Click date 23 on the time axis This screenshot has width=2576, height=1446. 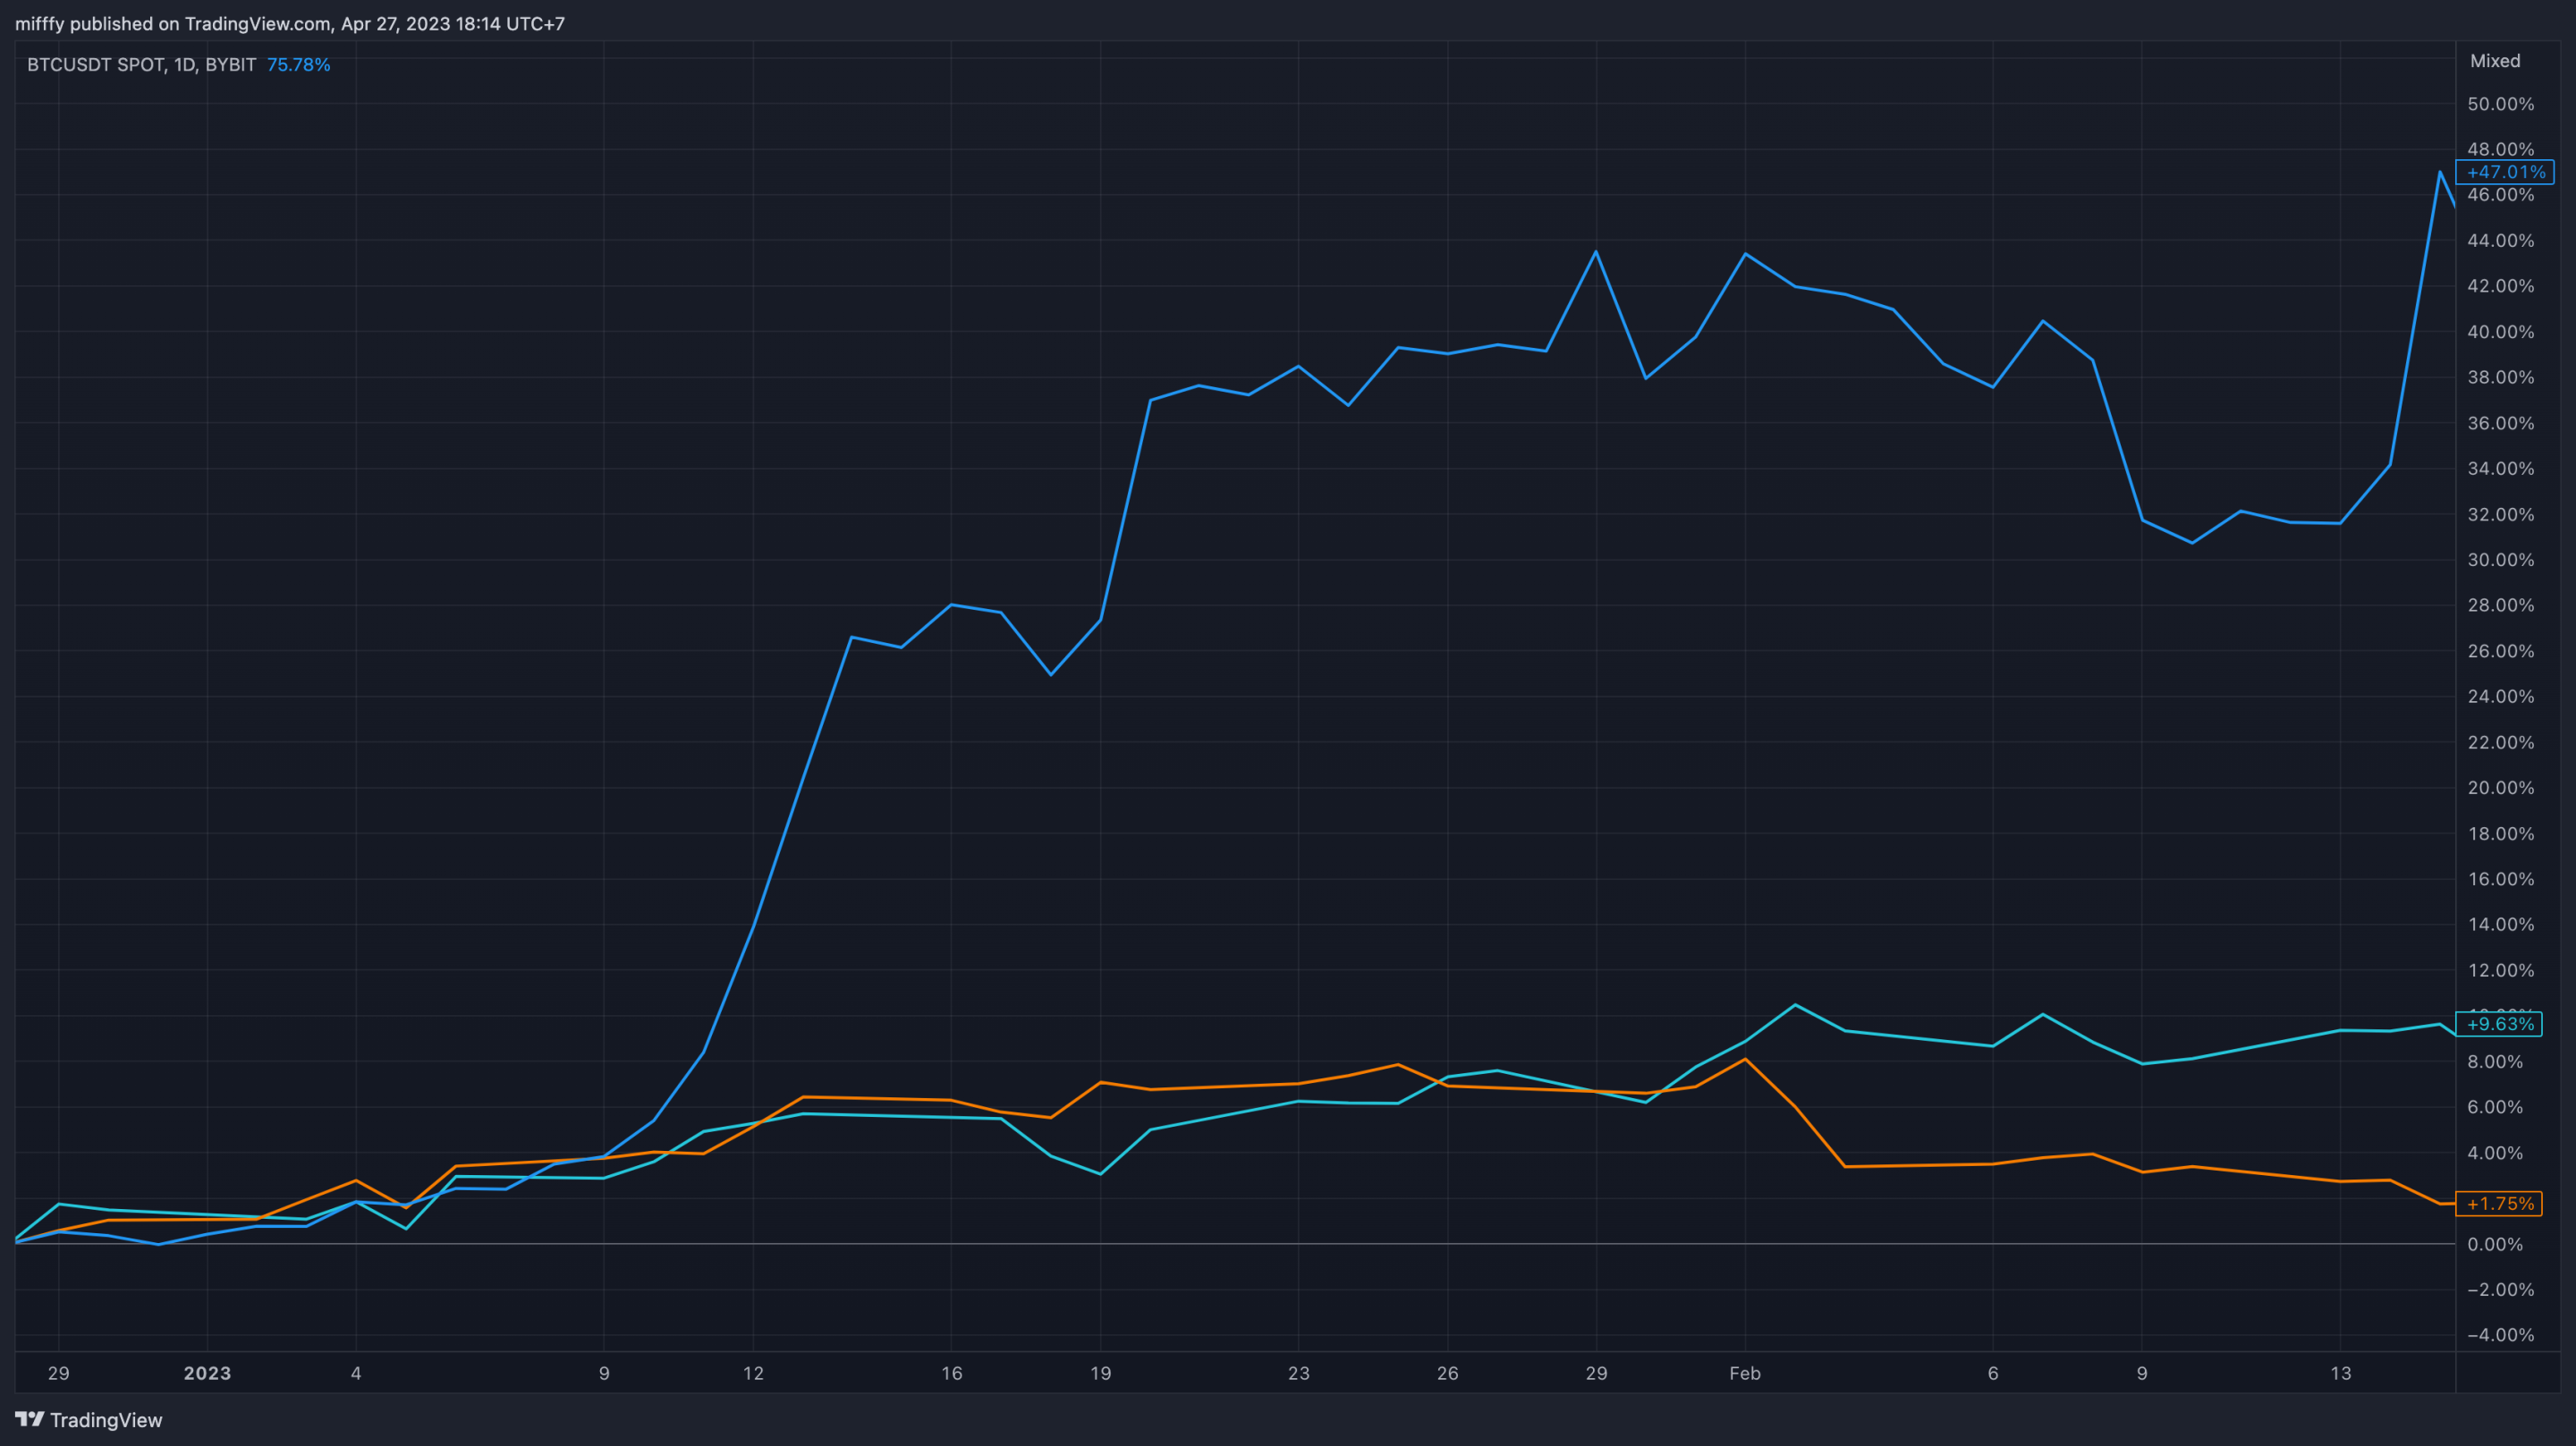point(1298,1373)
